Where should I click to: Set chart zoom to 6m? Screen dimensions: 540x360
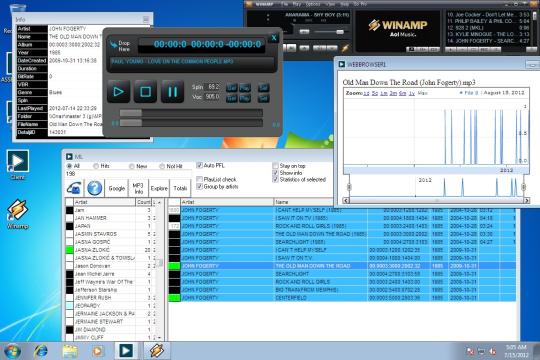[x=402, y=93]
